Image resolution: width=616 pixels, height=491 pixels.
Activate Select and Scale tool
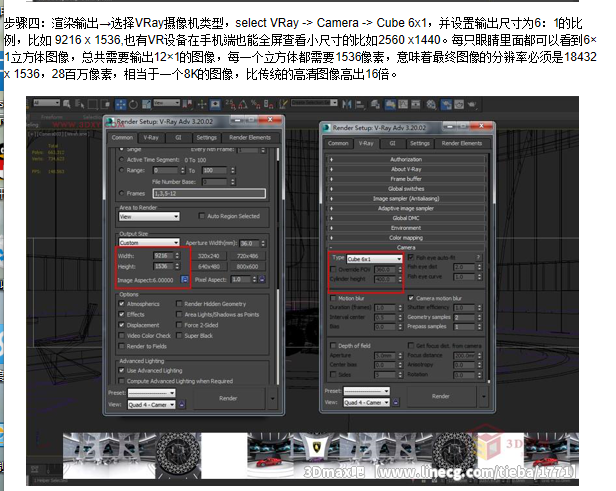point(146,104)
